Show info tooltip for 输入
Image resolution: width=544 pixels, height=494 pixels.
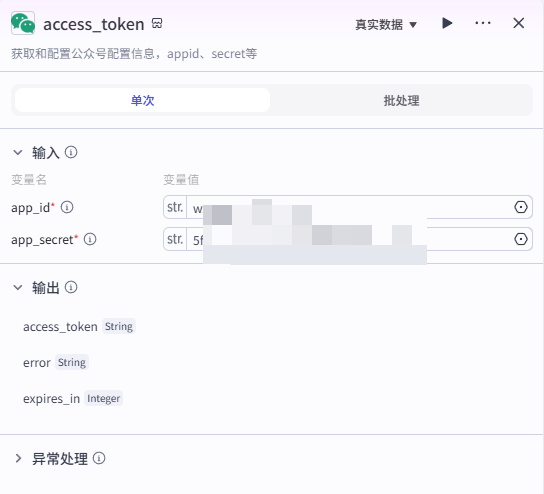[x=71, y=152]
